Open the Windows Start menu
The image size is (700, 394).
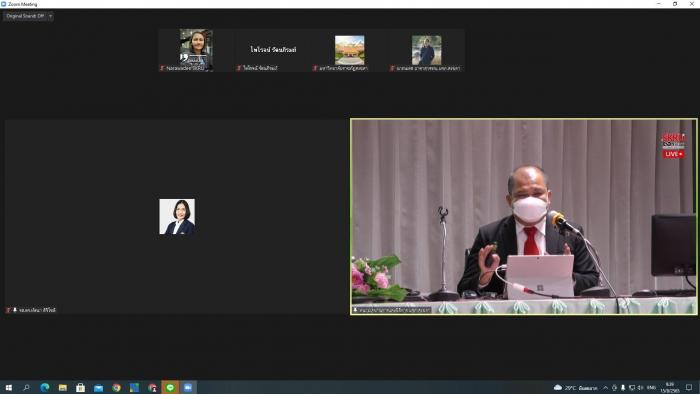8,387
